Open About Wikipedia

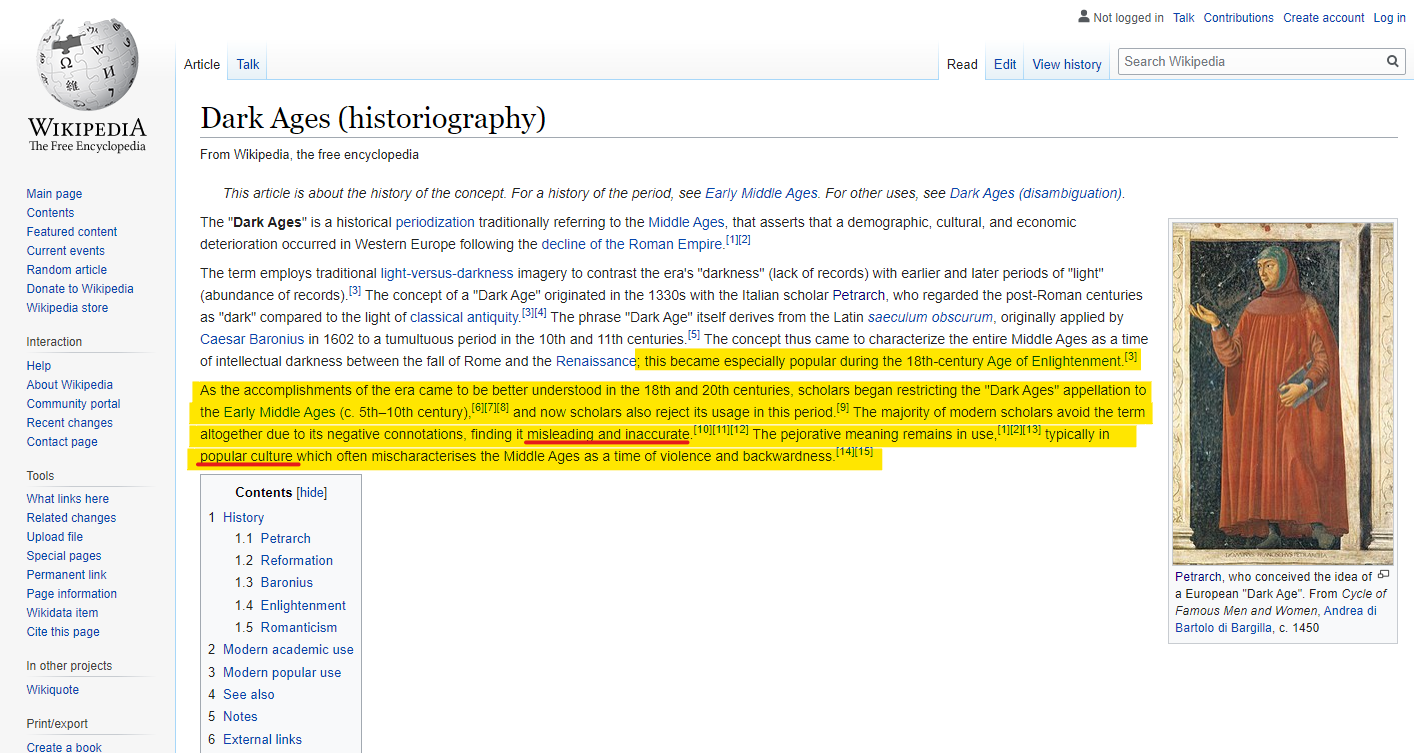pos(70,385)
